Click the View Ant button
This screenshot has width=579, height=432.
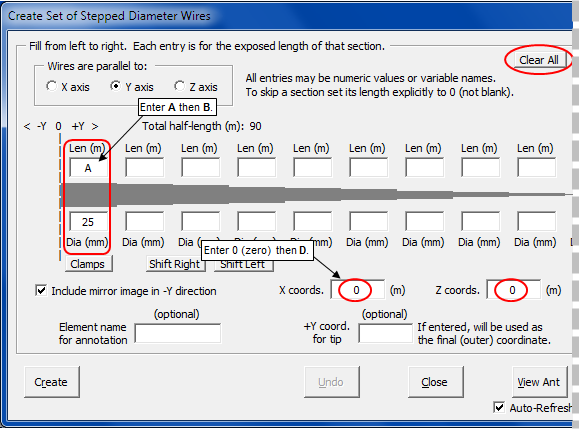539,382
